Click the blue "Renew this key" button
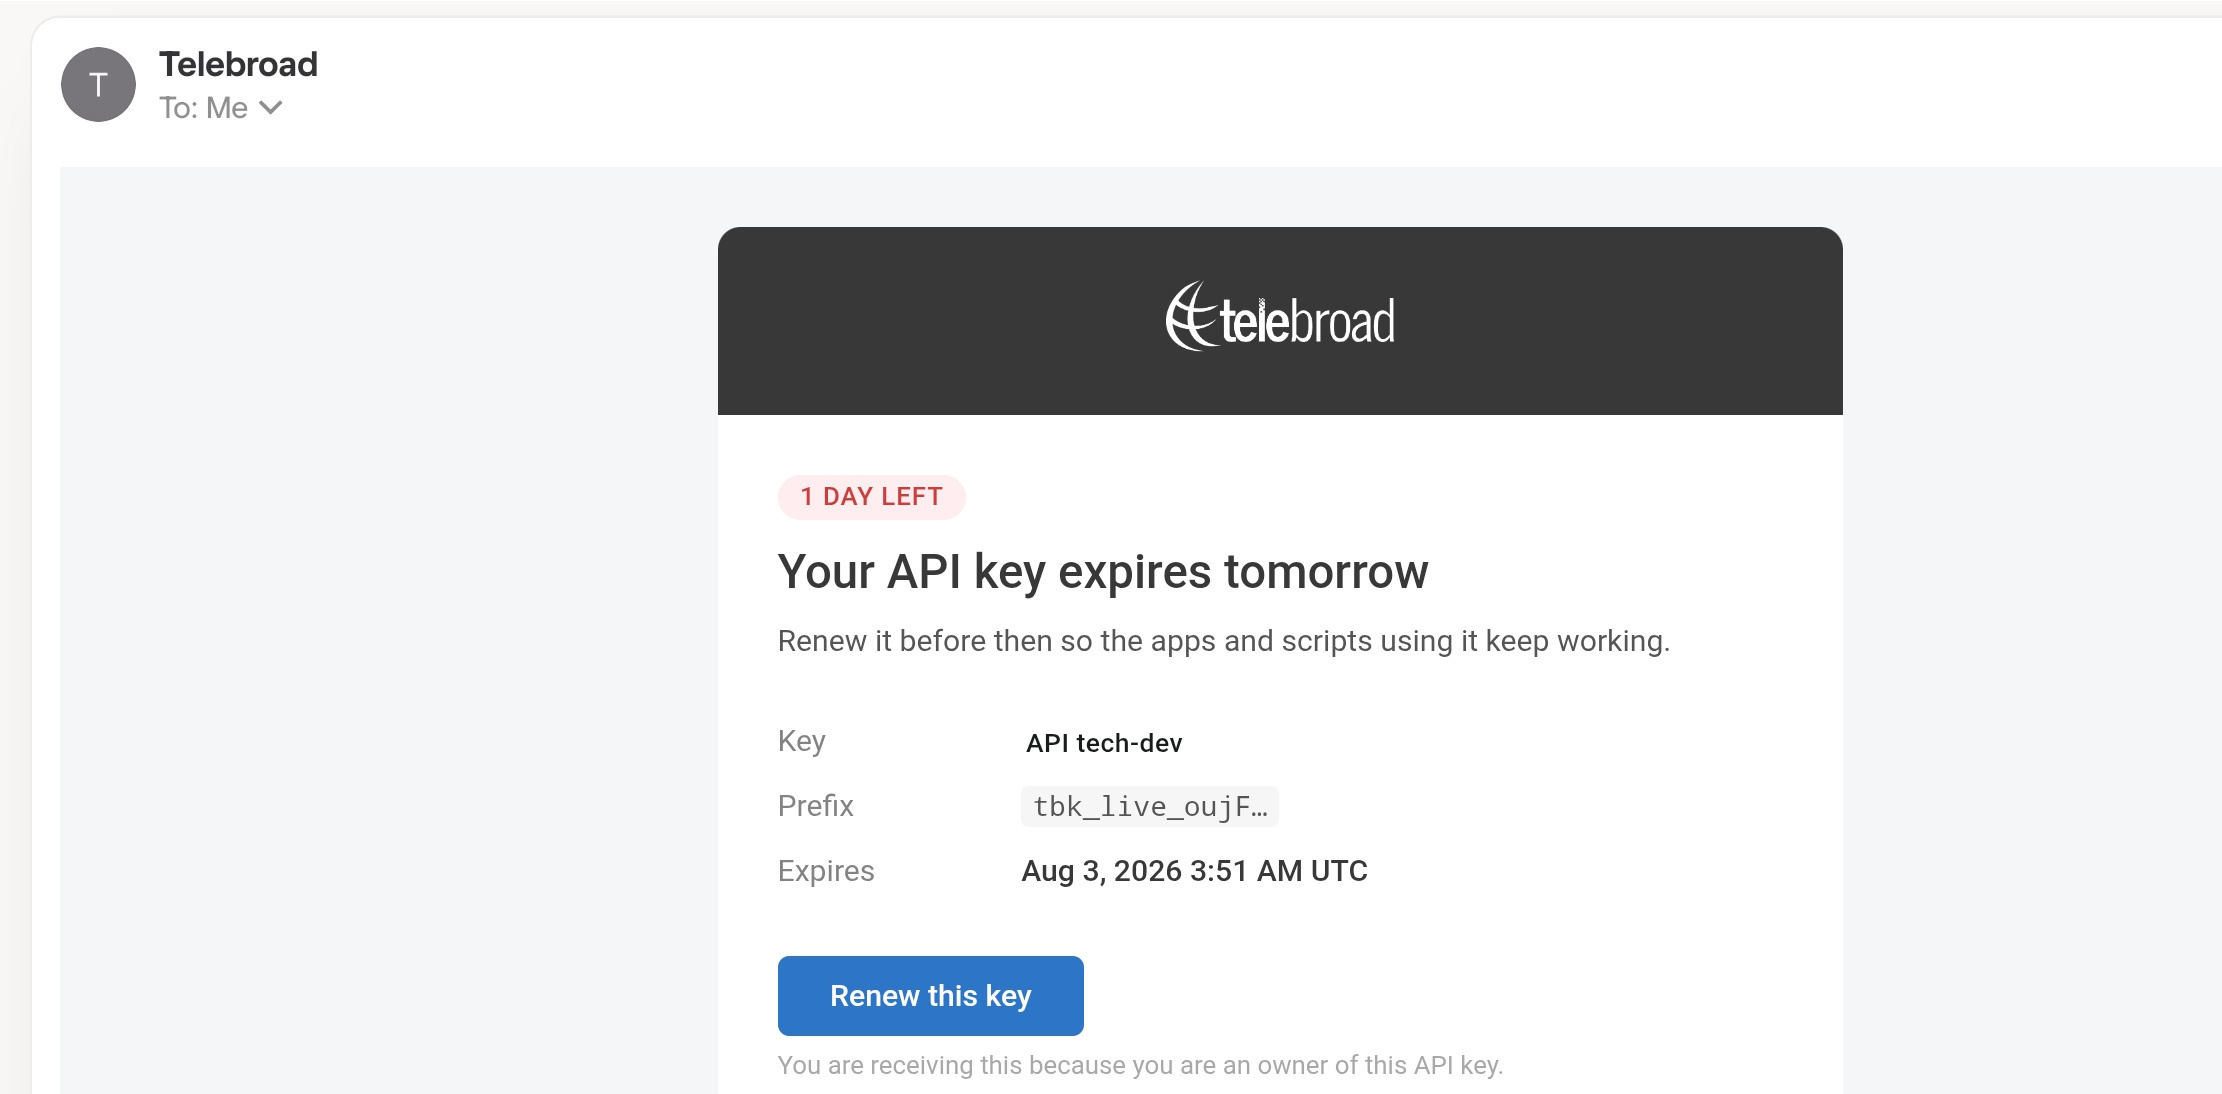Image resolution: width=2222 pixels, height=1094 pixels. pos(931,996)
